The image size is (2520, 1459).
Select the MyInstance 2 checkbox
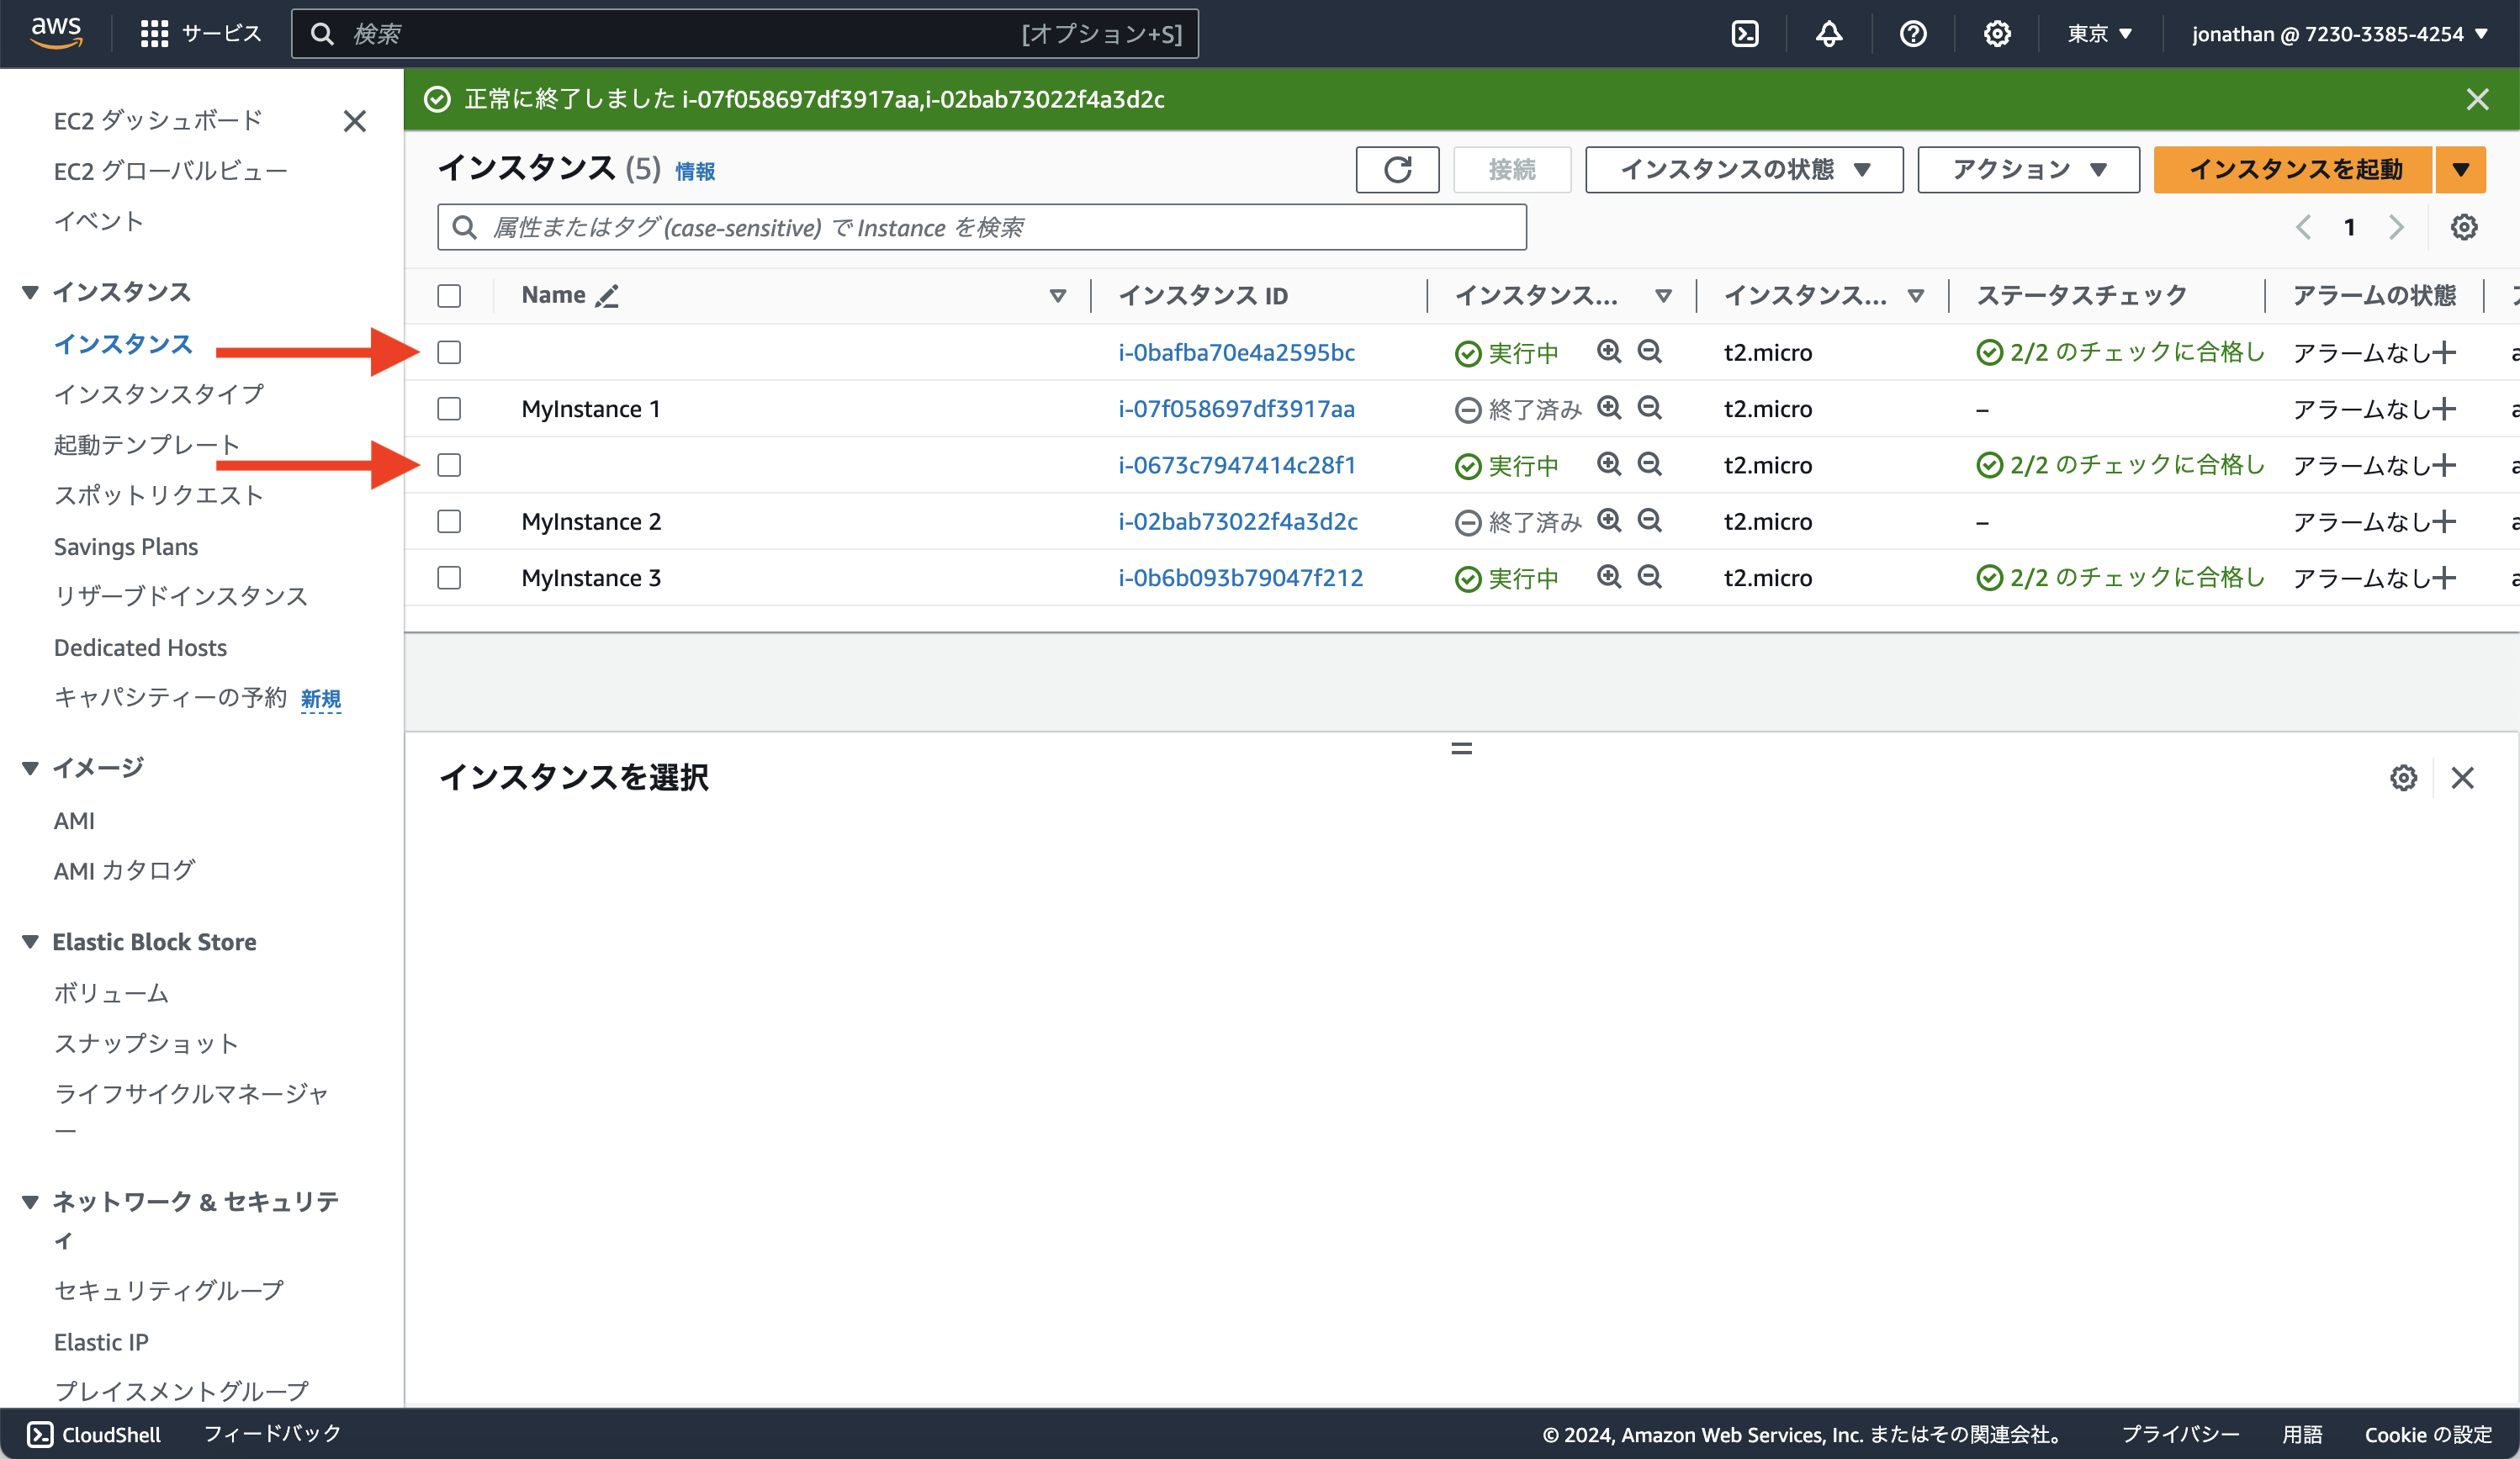pos(449,521)
